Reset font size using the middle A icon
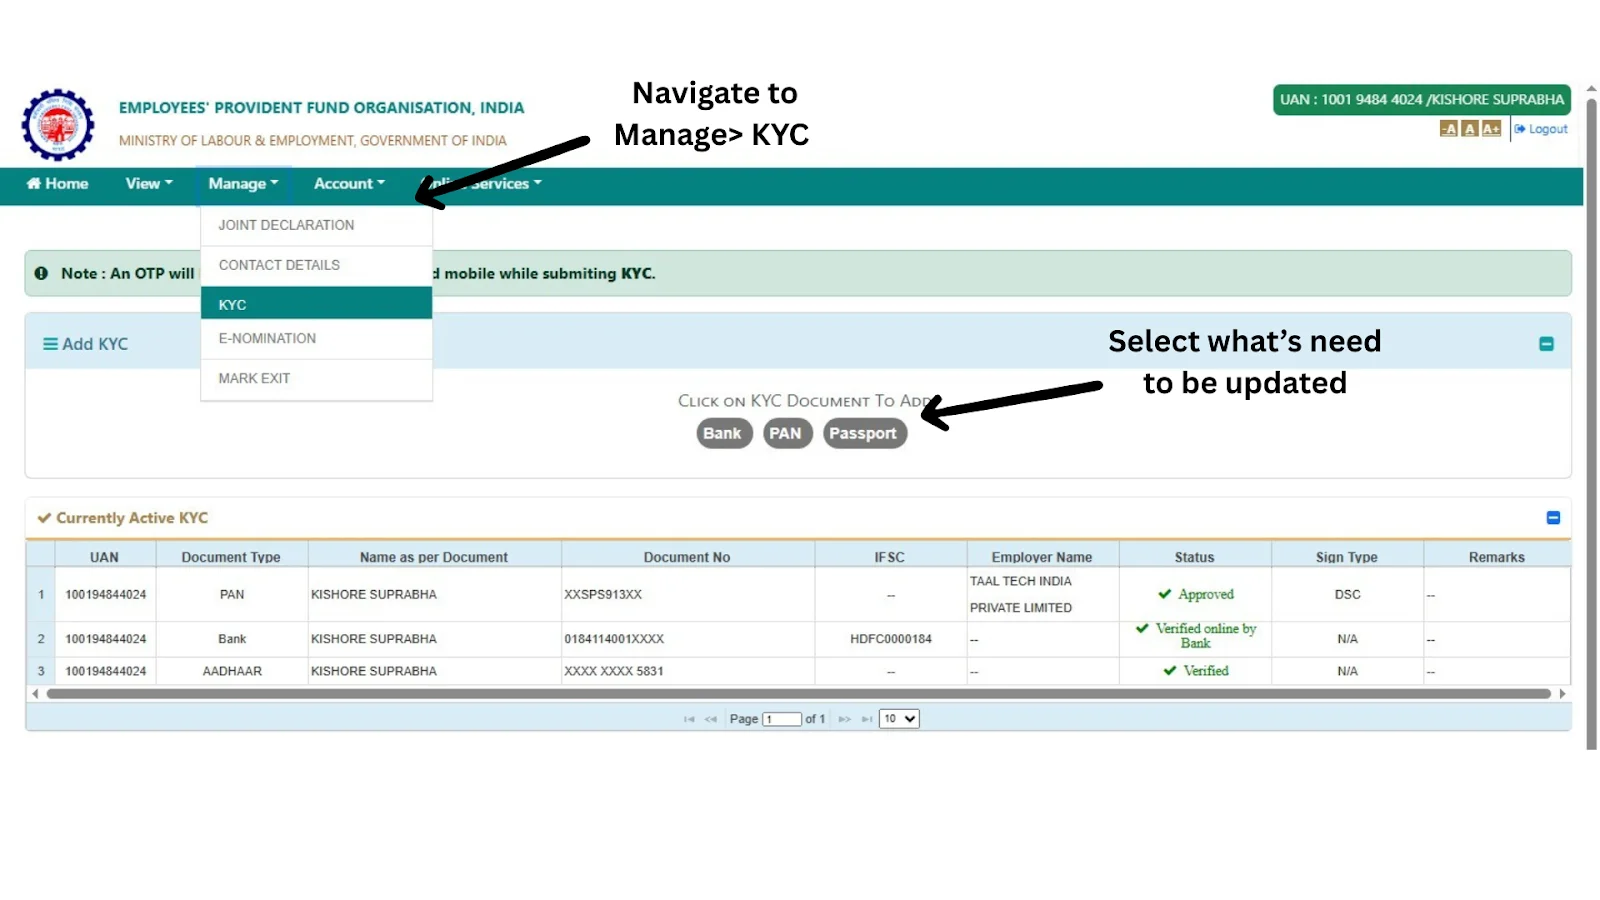1600x900 pixels. click(x=1468, y=128)
